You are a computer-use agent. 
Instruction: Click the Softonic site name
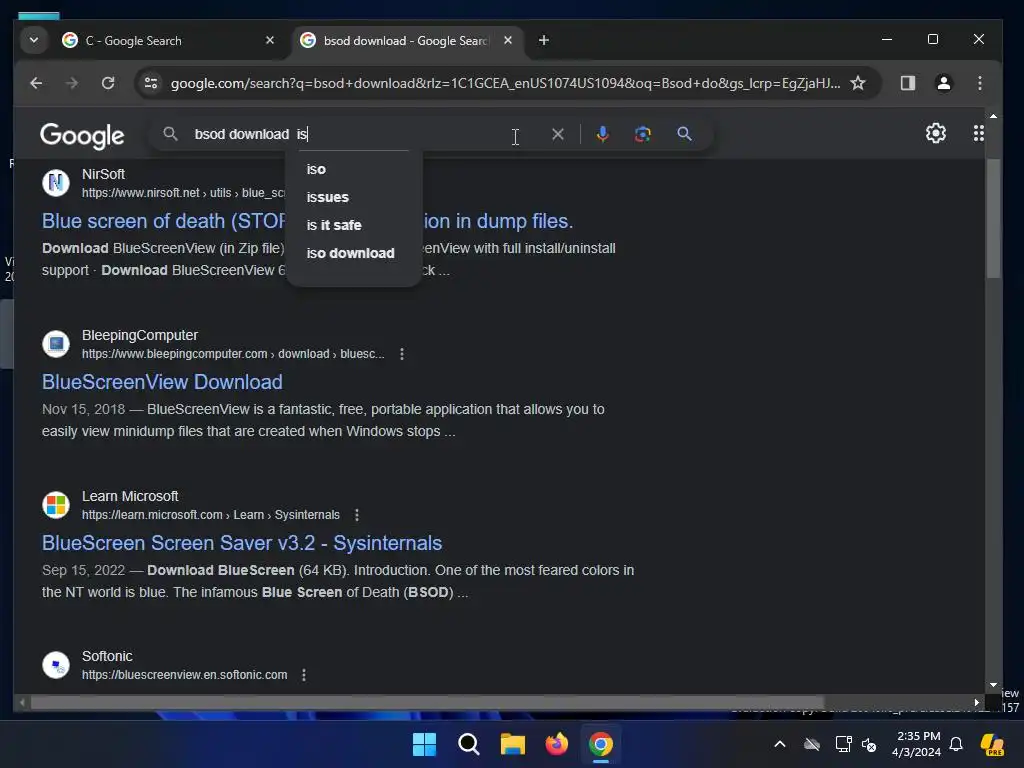point(107,656)
